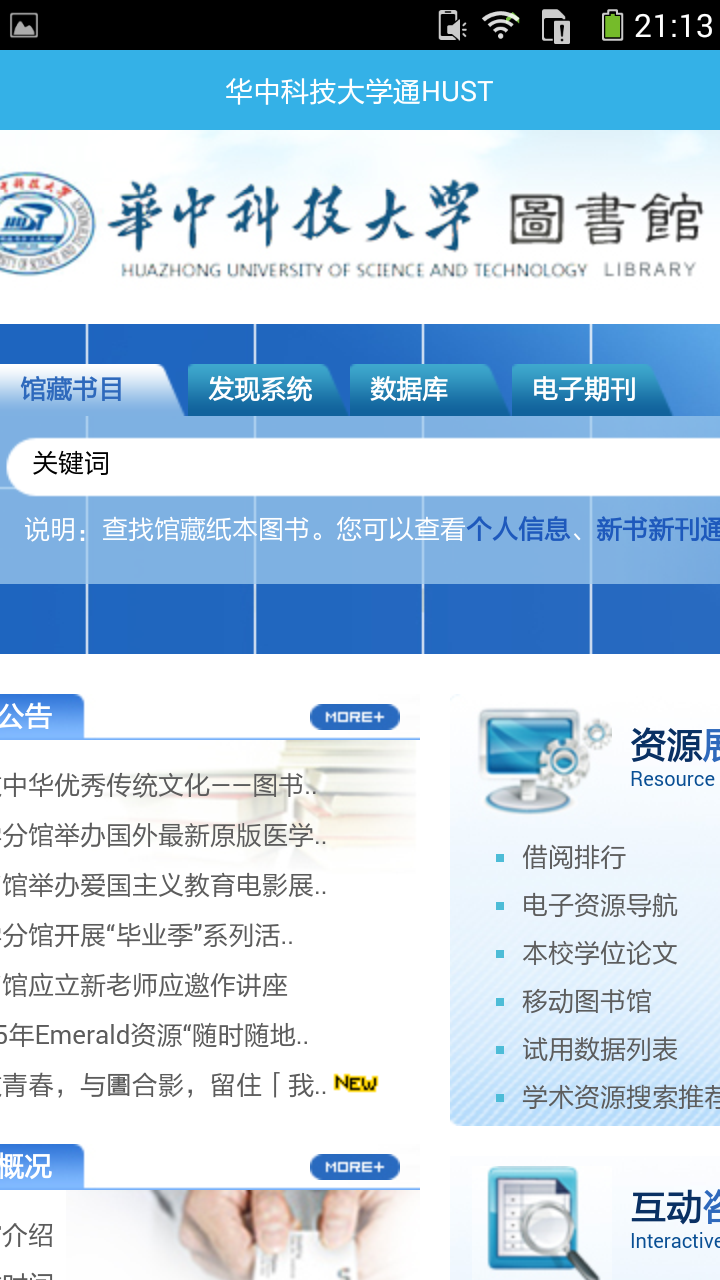This screenshot has height=1280, width=720.
Task: Open the 新书新刊通 link
Action: pyautogui.click(x=658, y=529)
